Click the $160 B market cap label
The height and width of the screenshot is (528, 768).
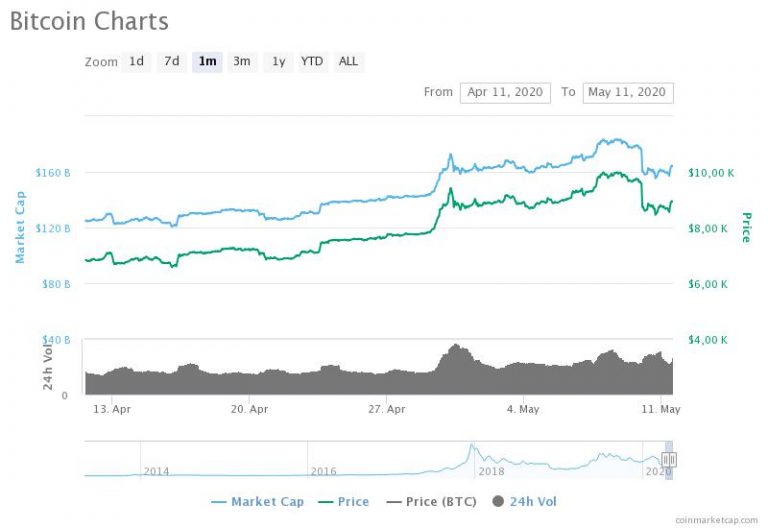pyautogui.click(x=53, y=173)
